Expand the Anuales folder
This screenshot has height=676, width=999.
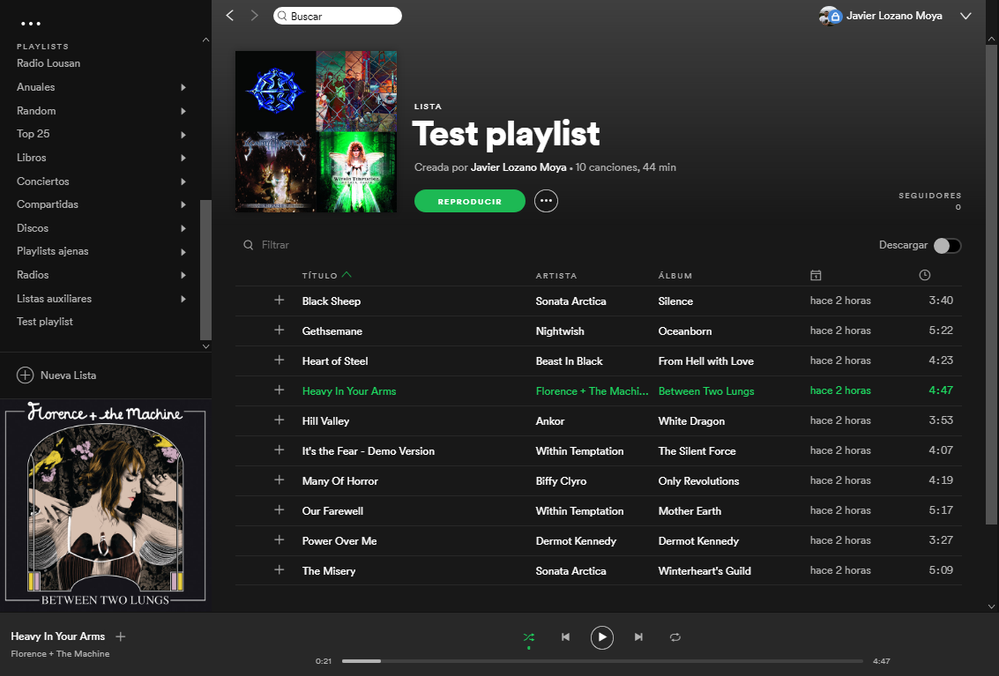coord(183,87)
